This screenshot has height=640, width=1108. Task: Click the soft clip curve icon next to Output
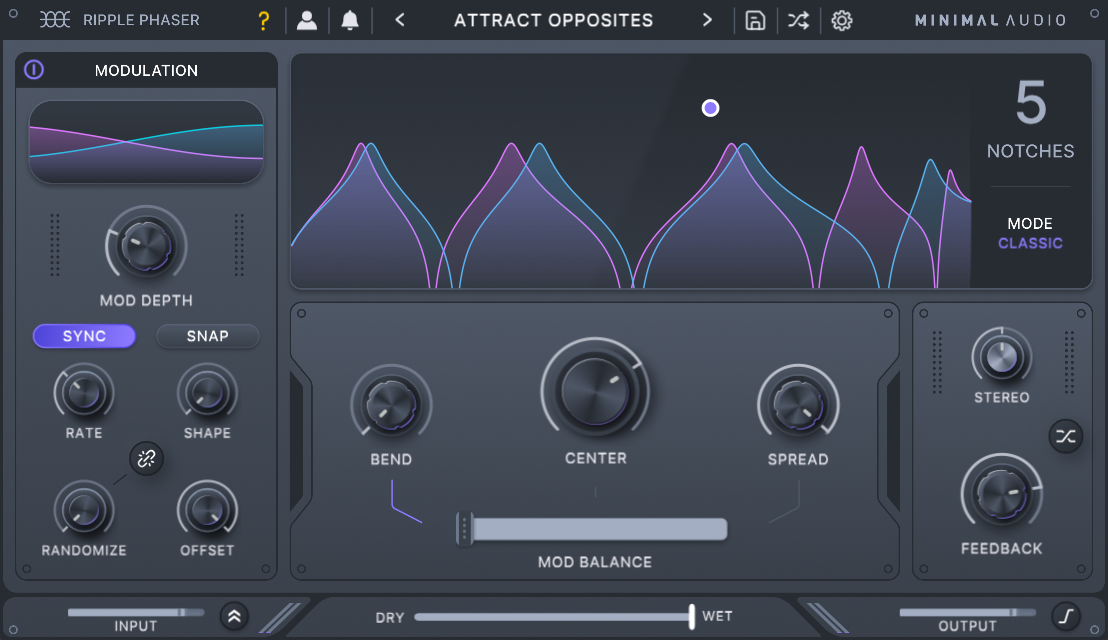[1066, 616]
